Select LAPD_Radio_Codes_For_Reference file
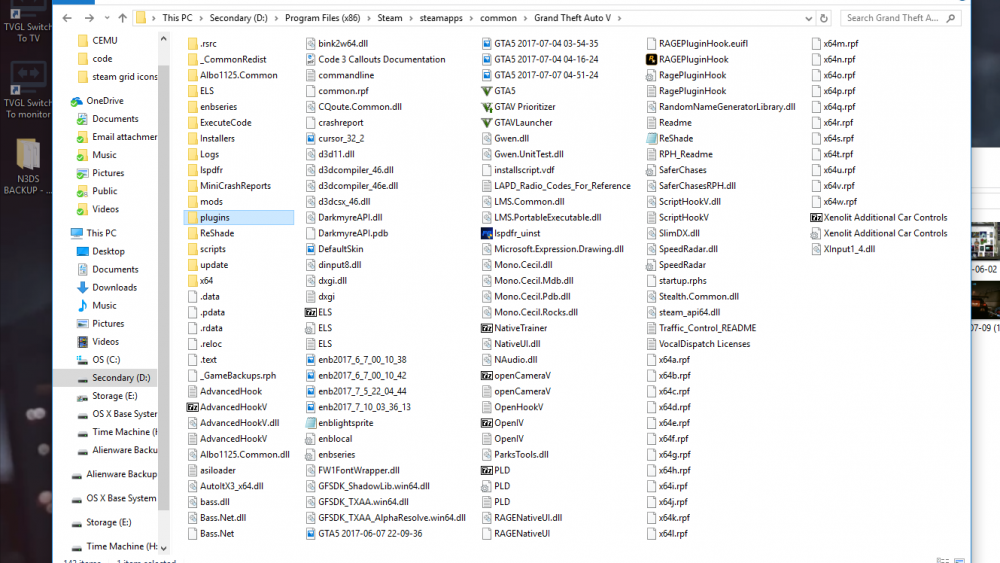The width and height of the screenshot is (1000, 563). (556, 186)
